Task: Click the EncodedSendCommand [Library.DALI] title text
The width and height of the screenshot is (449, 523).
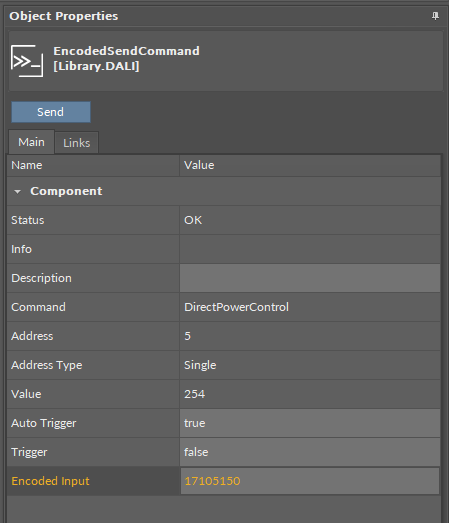Action: [126, 58]
